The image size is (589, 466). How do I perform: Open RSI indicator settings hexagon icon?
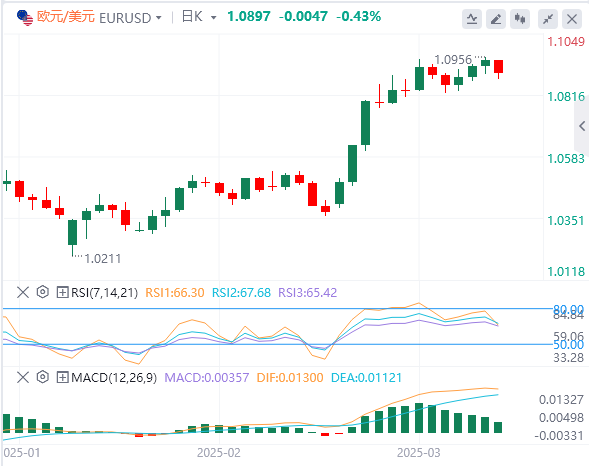[43, 292]
